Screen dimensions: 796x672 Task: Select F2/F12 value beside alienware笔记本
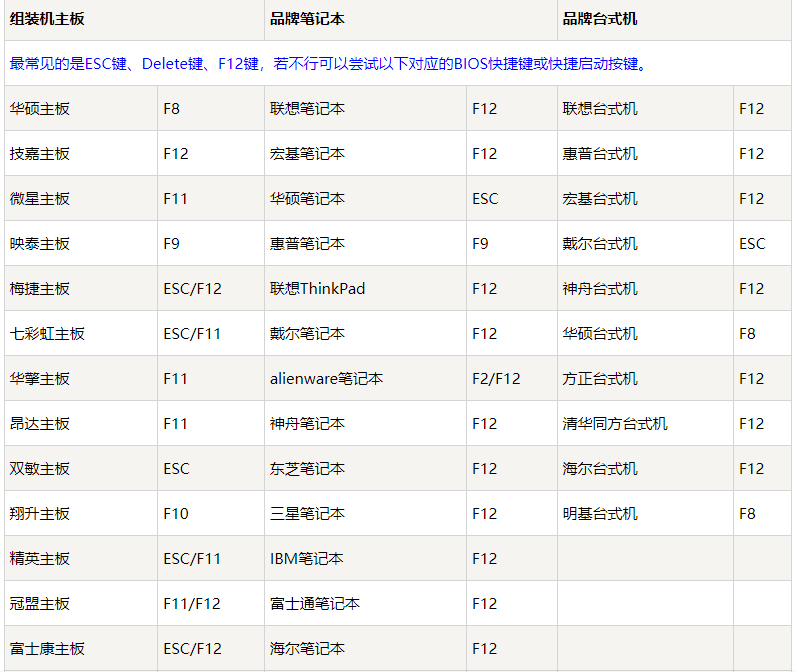[x=496, y=379]
